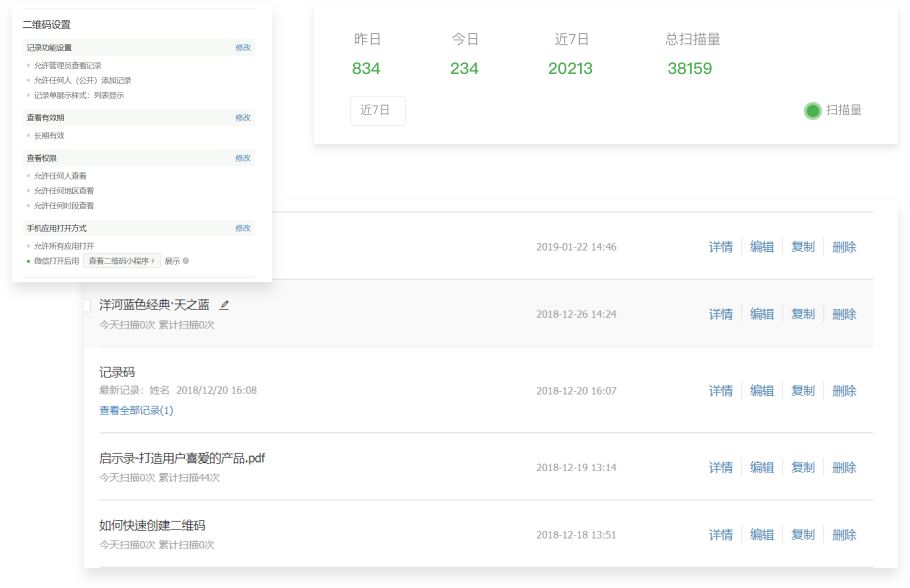
Task: Click 允许任何地区查看 setting line
Action: point(64,191)
